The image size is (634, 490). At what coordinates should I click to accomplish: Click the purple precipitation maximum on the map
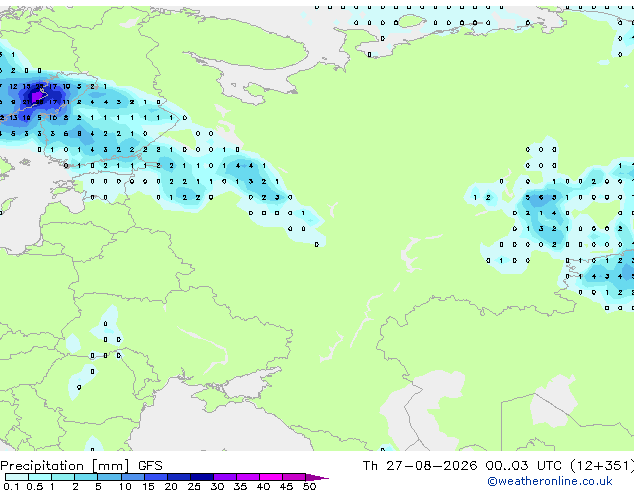(x=37, y=97)
